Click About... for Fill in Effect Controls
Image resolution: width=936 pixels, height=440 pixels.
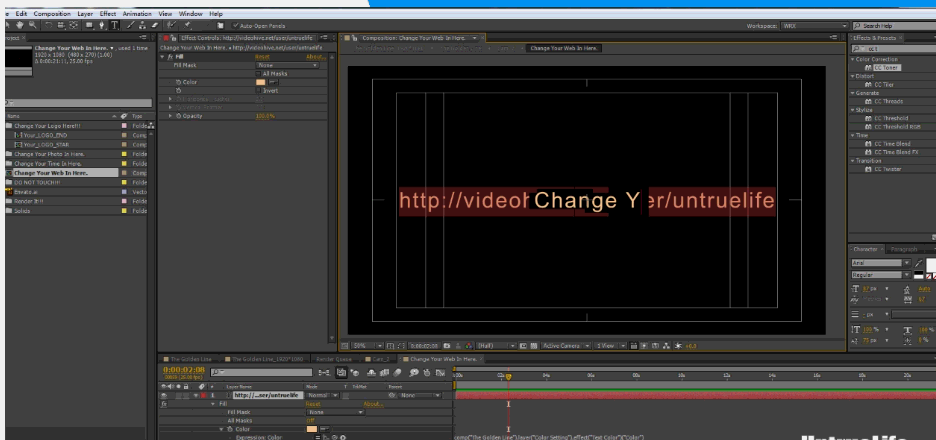(x=315, y=57)
